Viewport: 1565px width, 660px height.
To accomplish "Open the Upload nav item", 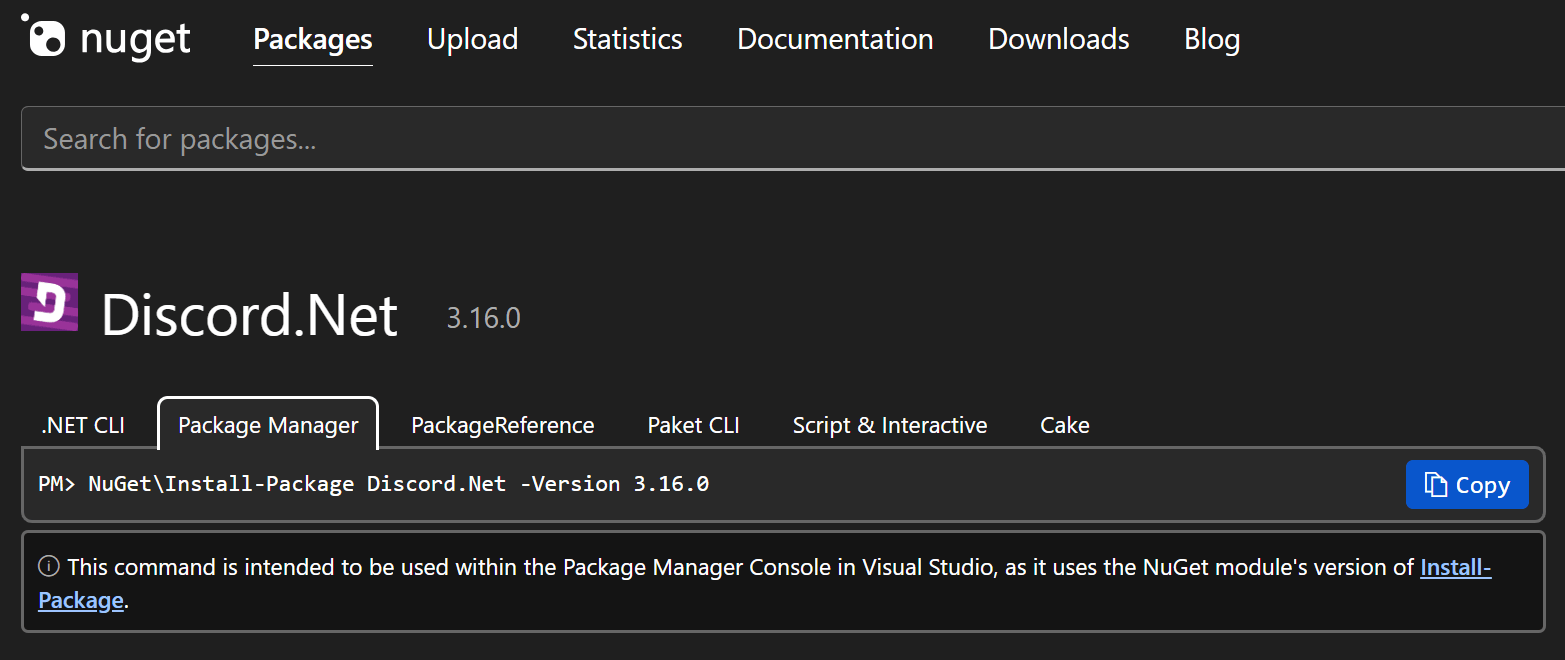I will coord(472,39).
